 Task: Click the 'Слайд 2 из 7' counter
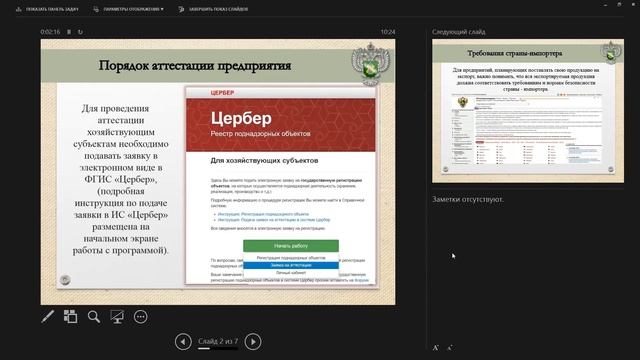click(218, 341)
